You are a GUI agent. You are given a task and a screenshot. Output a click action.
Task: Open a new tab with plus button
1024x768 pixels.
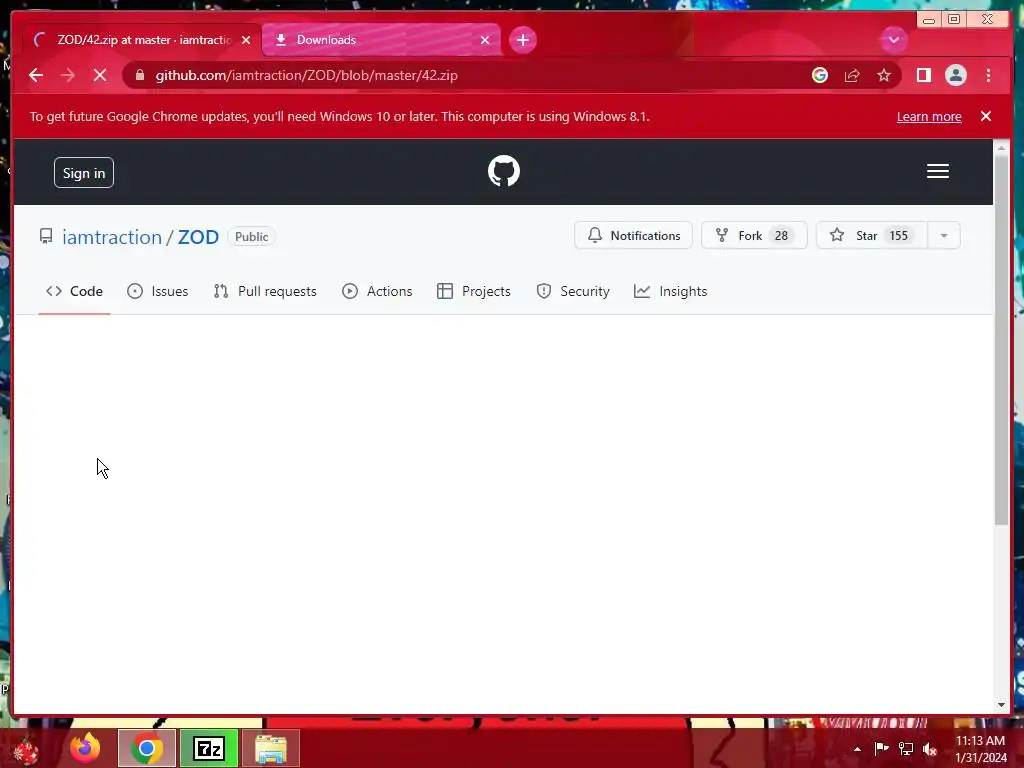click(522, 40)
